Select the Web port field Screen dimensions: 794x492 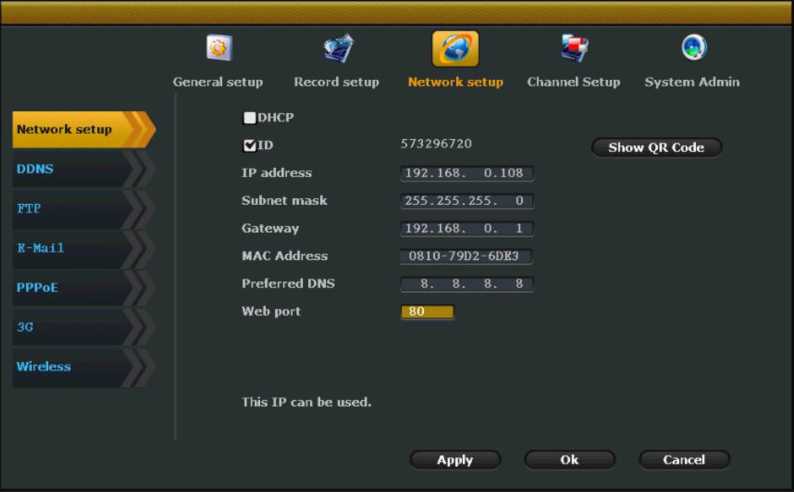[x=428, y=312]
